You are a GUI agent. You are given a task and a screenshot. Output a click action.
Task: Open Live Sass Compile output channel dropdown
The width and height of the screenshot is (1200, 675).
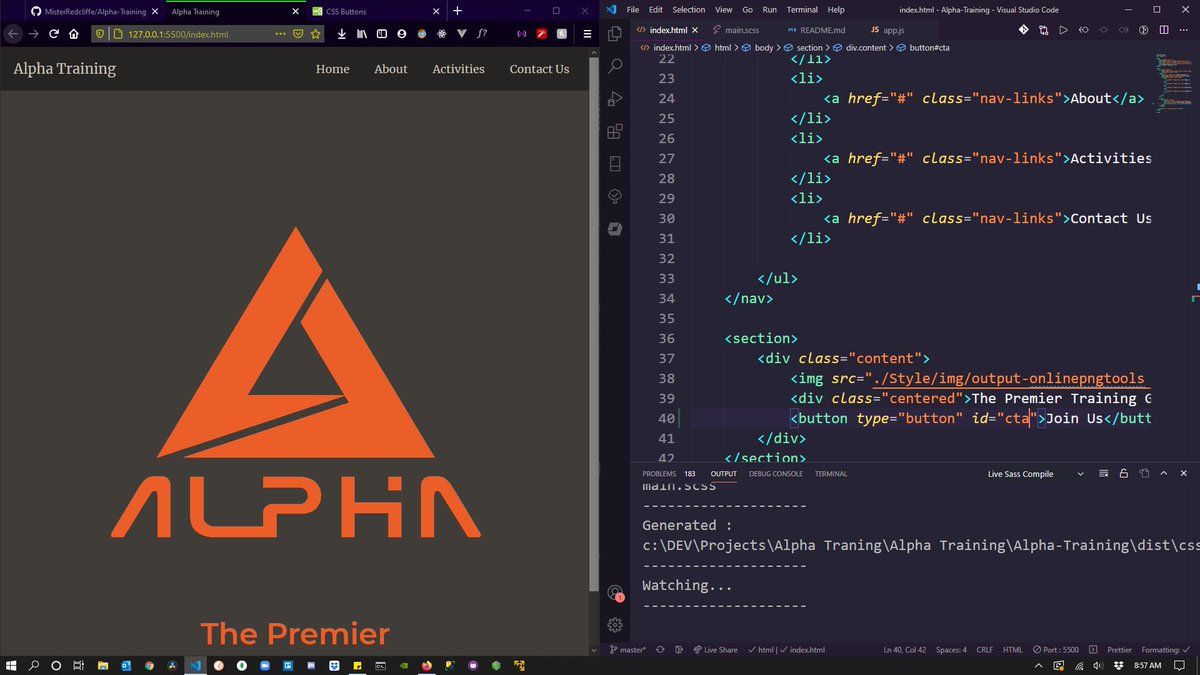pyautogui.click(x=1036, y=473)
